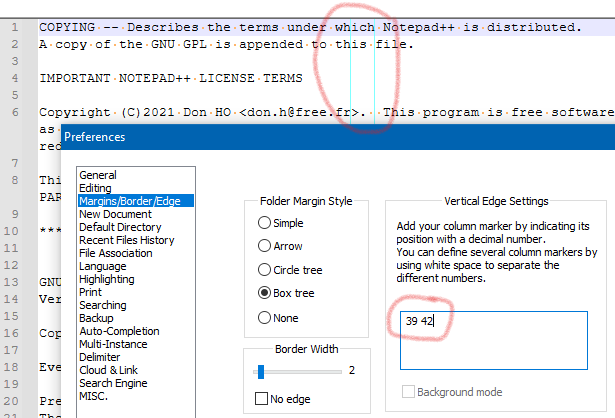
Task: Open Backup settings
Action: pyautogui.click(x=96, y=318)
